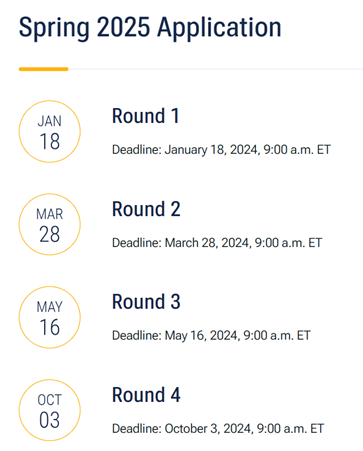Click the OCT month label
This screenshot has height=451, width=363.
[x=50, y=400]
